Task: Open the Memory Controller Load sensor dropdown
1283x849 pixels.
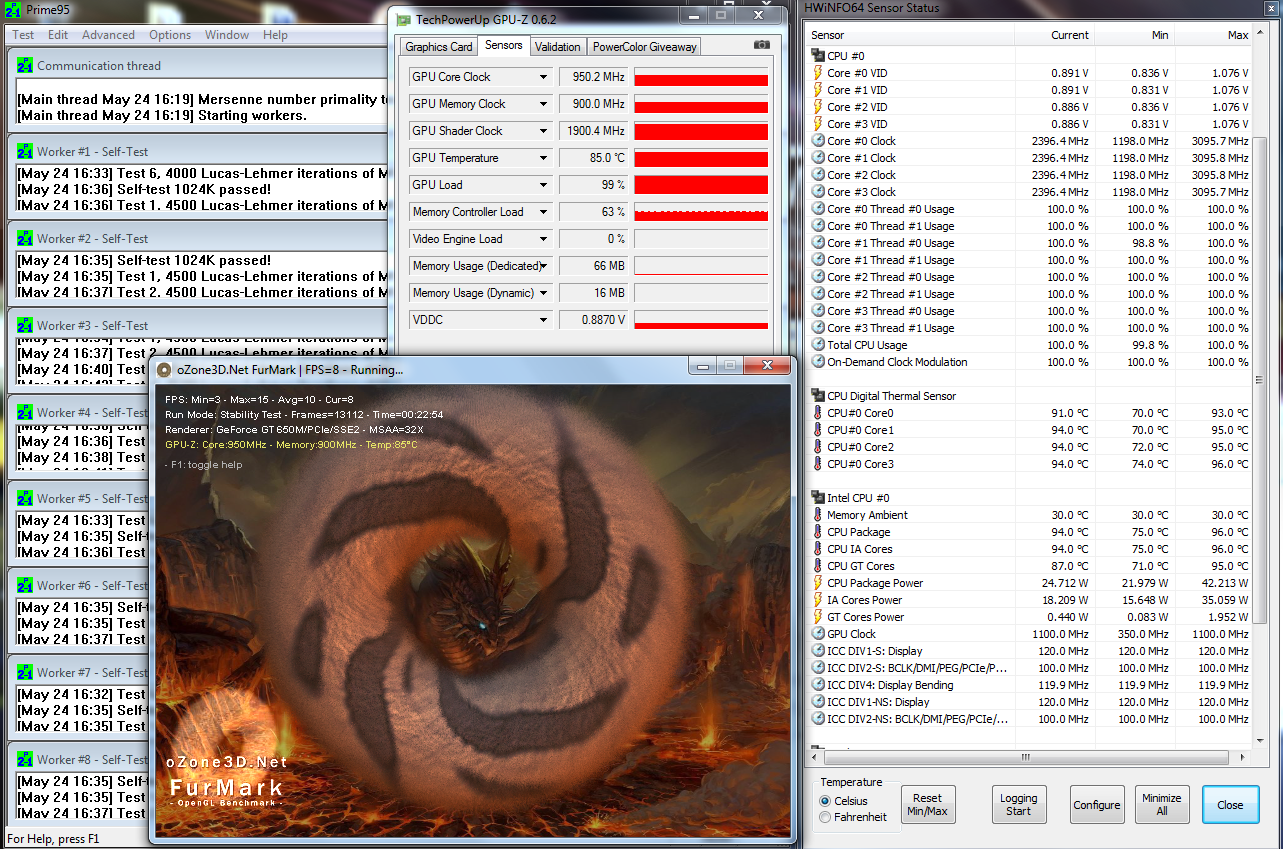Action: [x=544, y=212]
